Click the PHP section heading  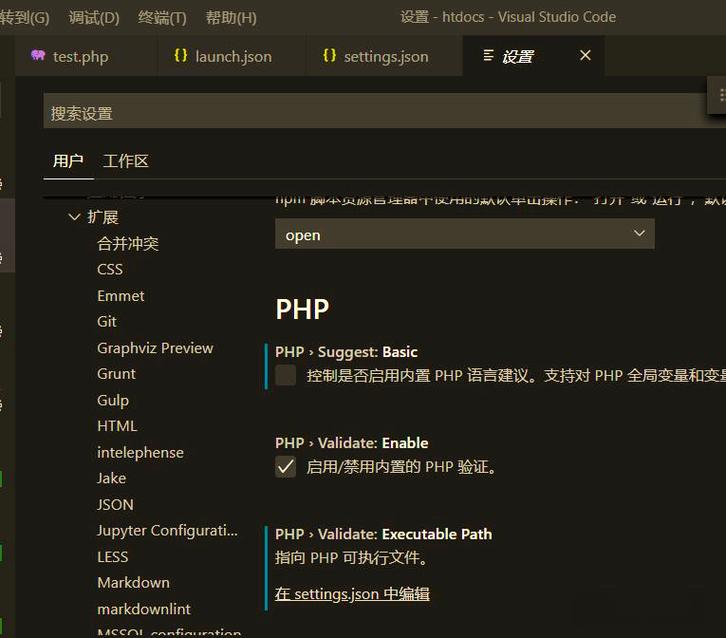pos(302,309)
